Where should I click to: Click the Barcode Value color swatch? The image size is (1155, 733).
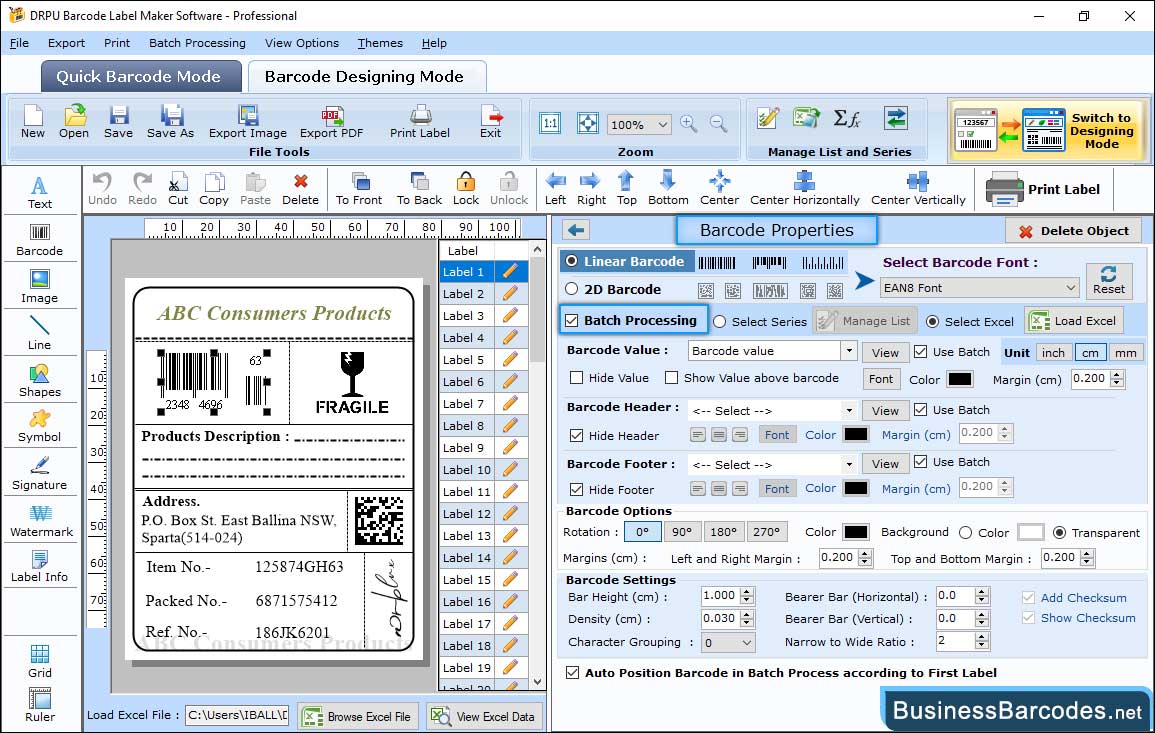(x=959, y=379)
